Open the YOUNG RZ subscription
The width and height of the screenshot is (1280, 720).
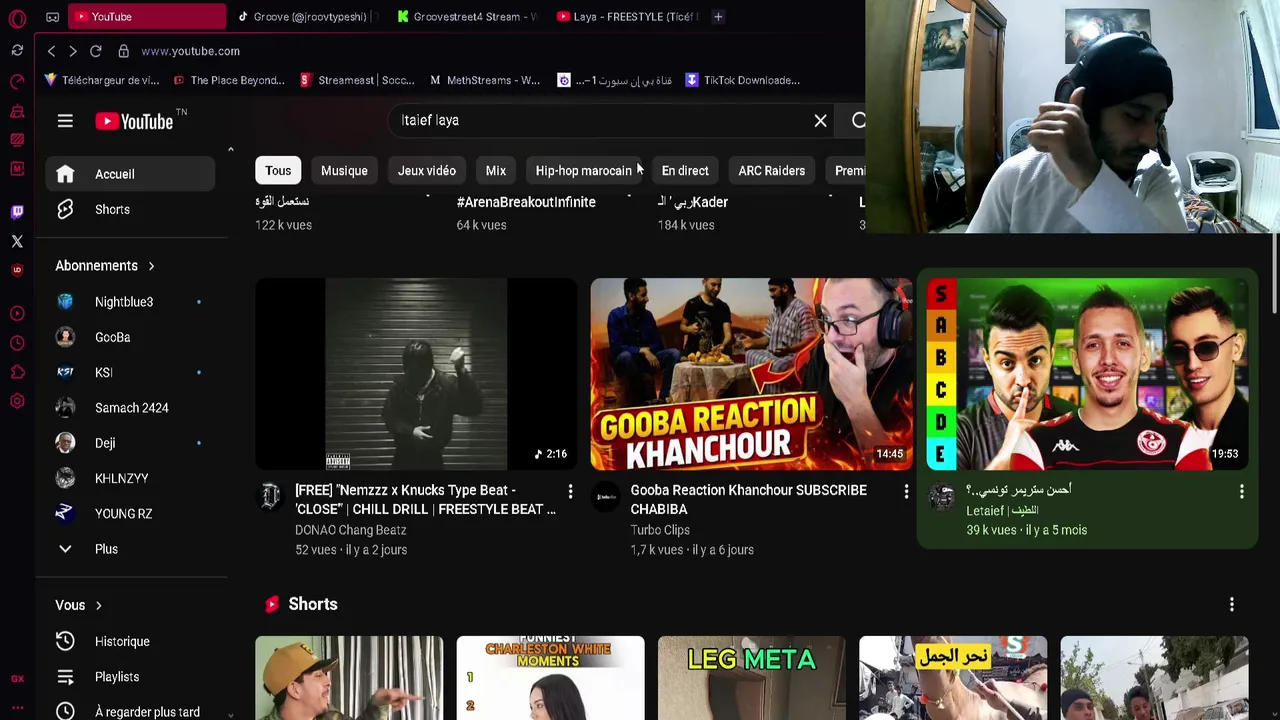coord(130,514)
